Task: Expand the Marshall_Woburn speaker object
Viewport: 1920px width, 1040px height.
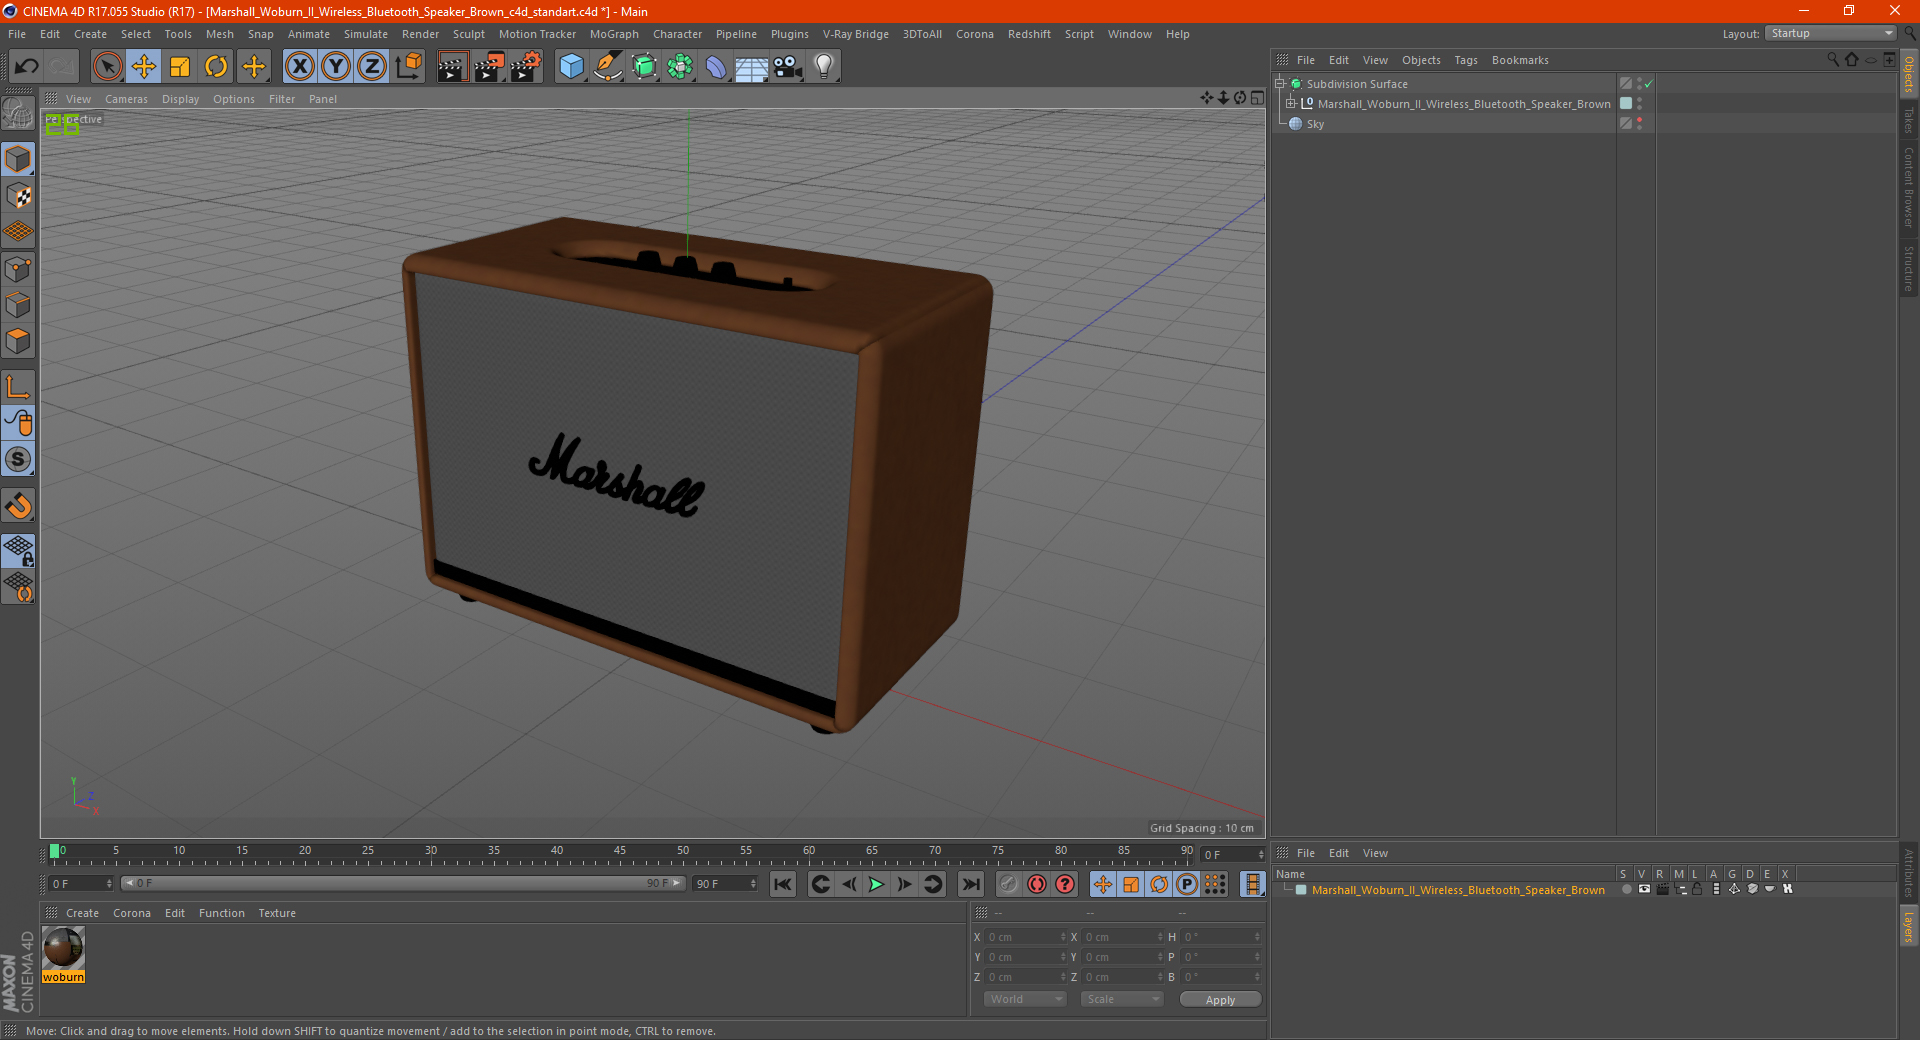Action: tap(1291, 104)
